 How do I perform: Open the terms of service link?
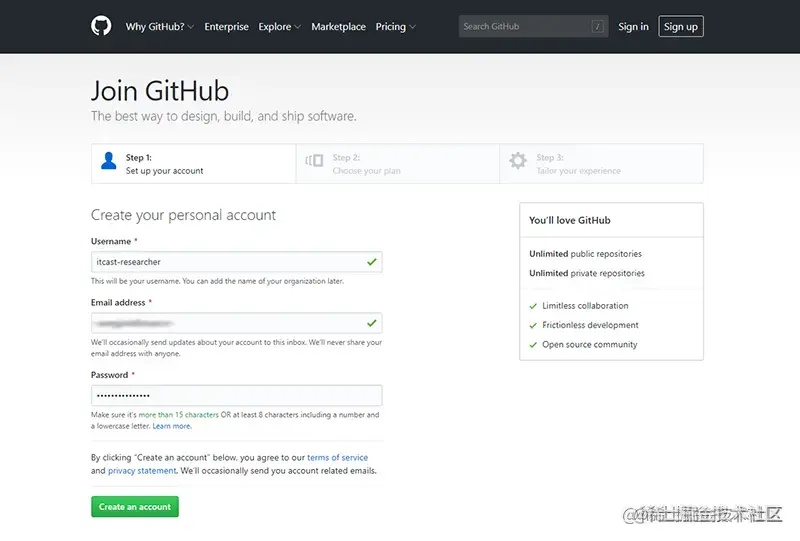(x=337, y=457)
